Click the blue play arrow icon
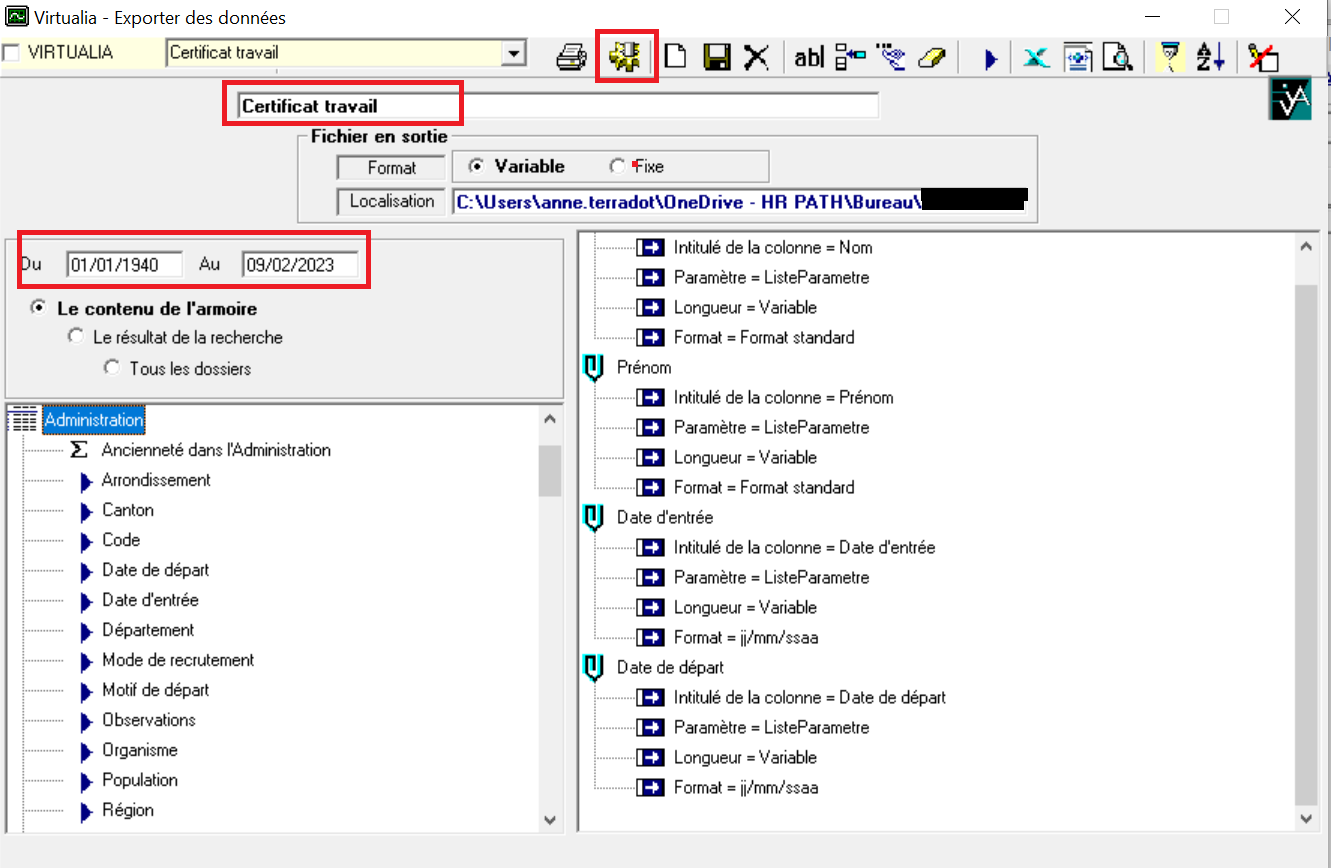This screenshot has height=868, width=1331. tap(990, 59)
